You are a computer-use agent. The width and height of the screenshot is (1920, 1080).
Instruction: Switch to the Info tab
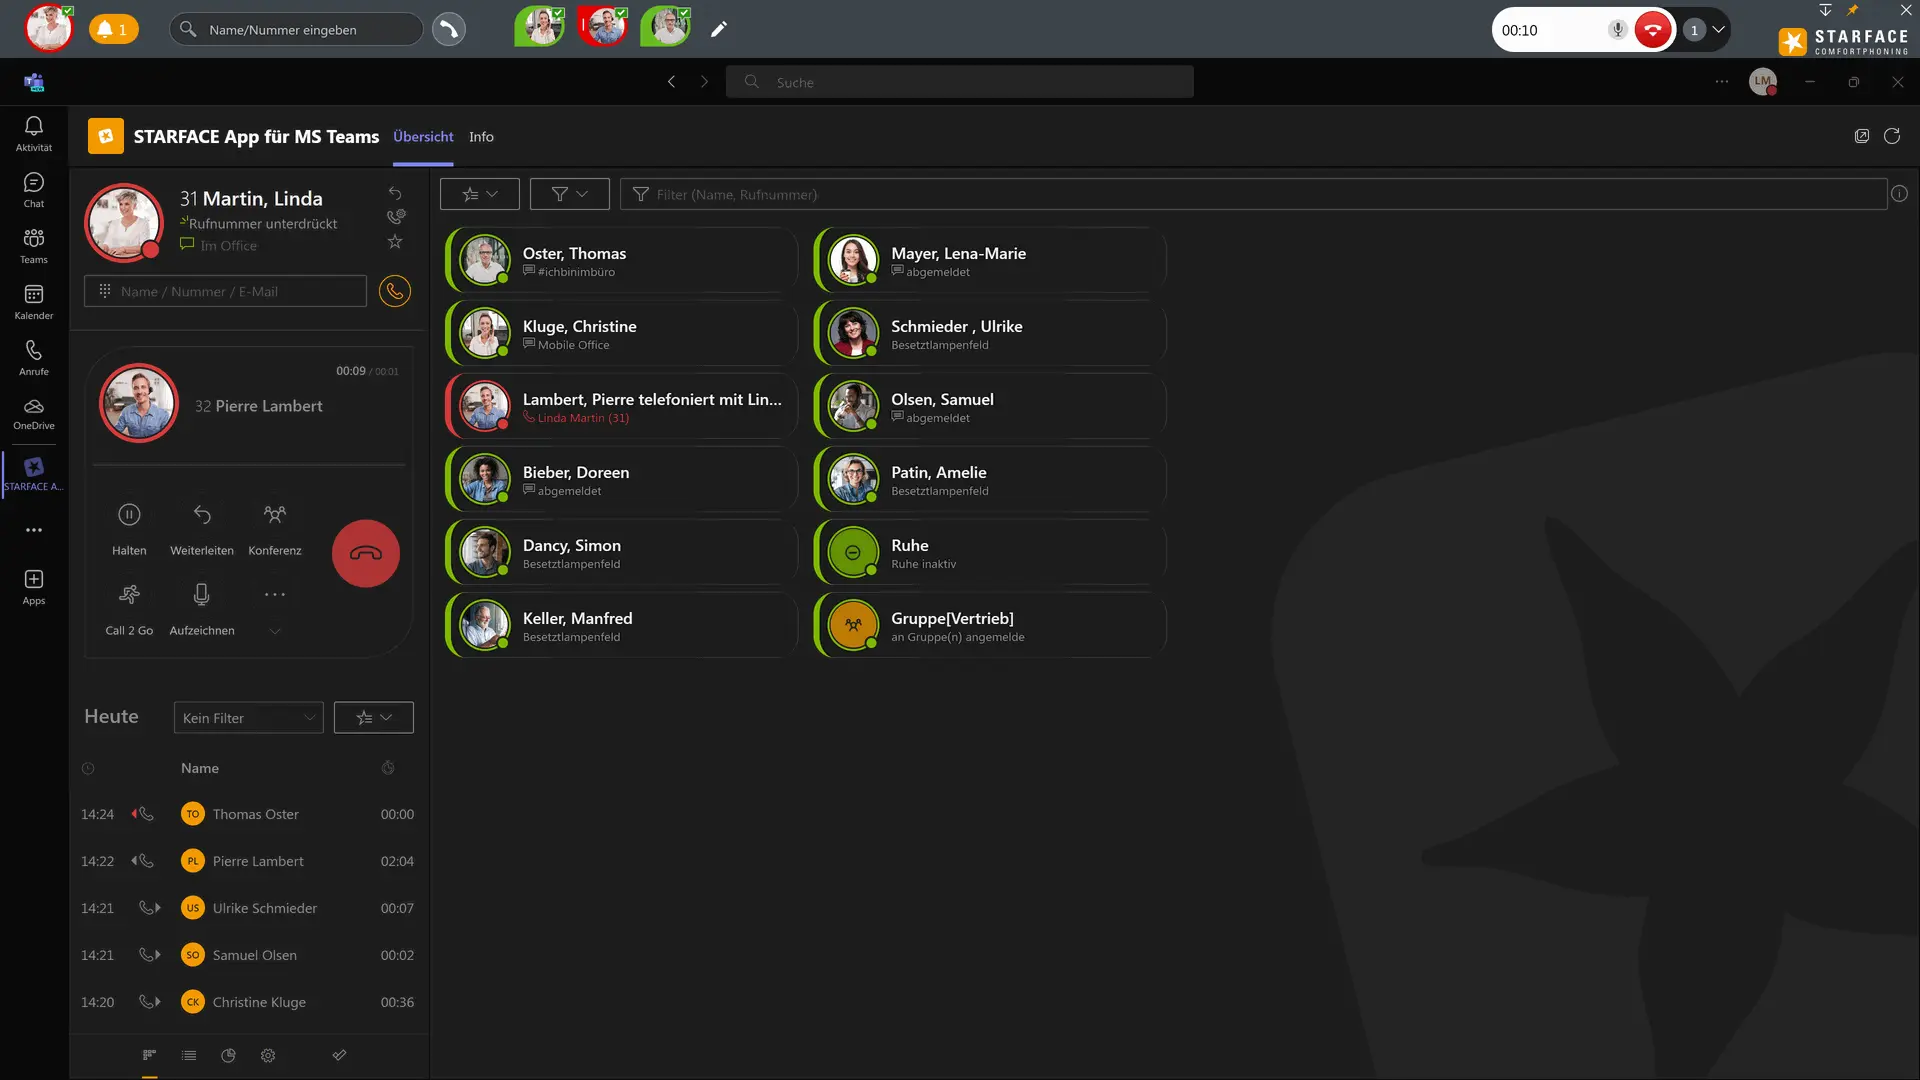481,137
